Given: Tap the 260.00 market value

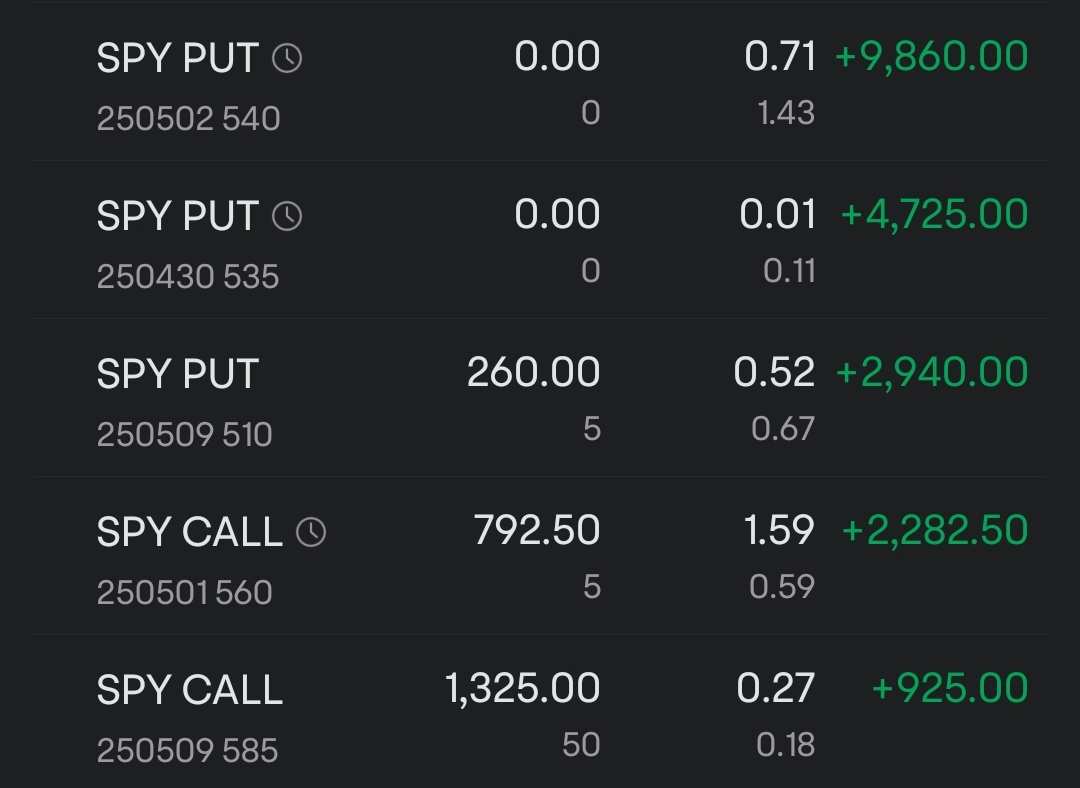Looking at the screenshot, I should click(x=533, y=373).
